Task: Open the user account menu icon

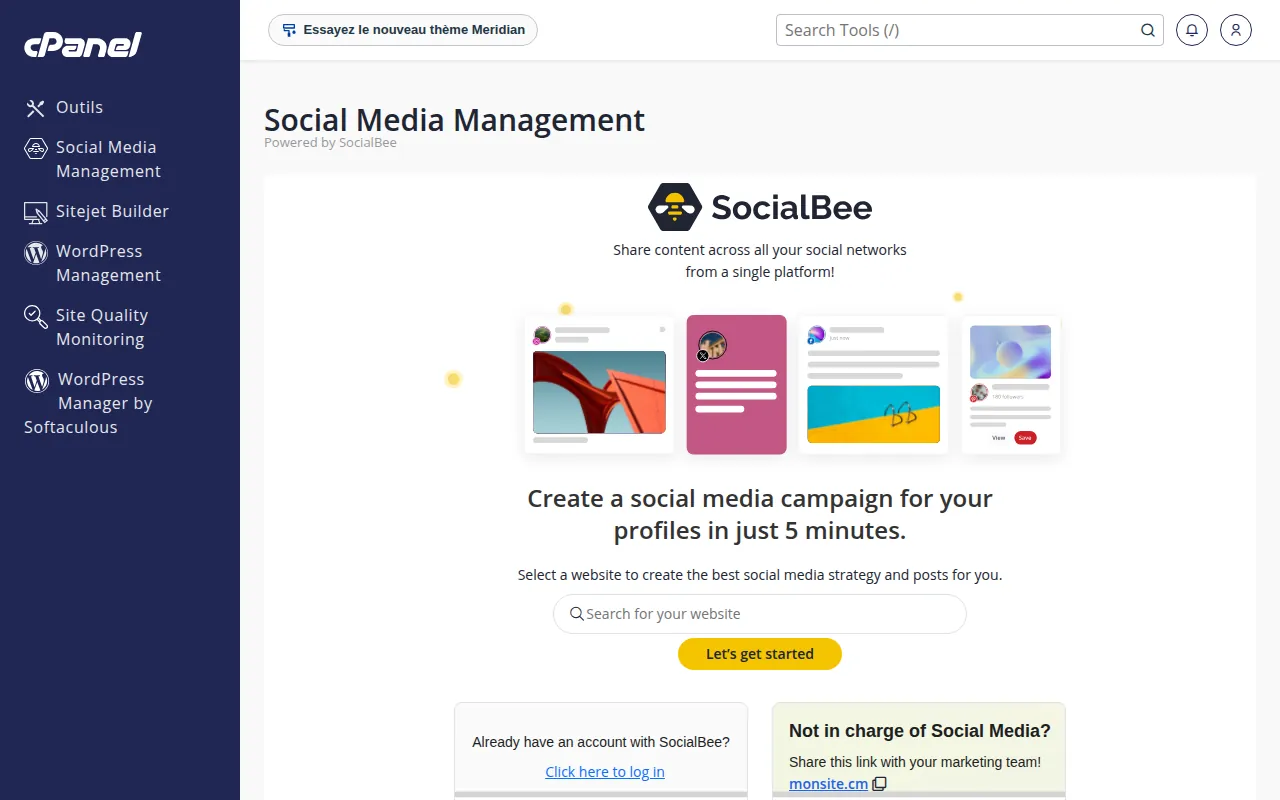Action: click(x=1236, y=30)
